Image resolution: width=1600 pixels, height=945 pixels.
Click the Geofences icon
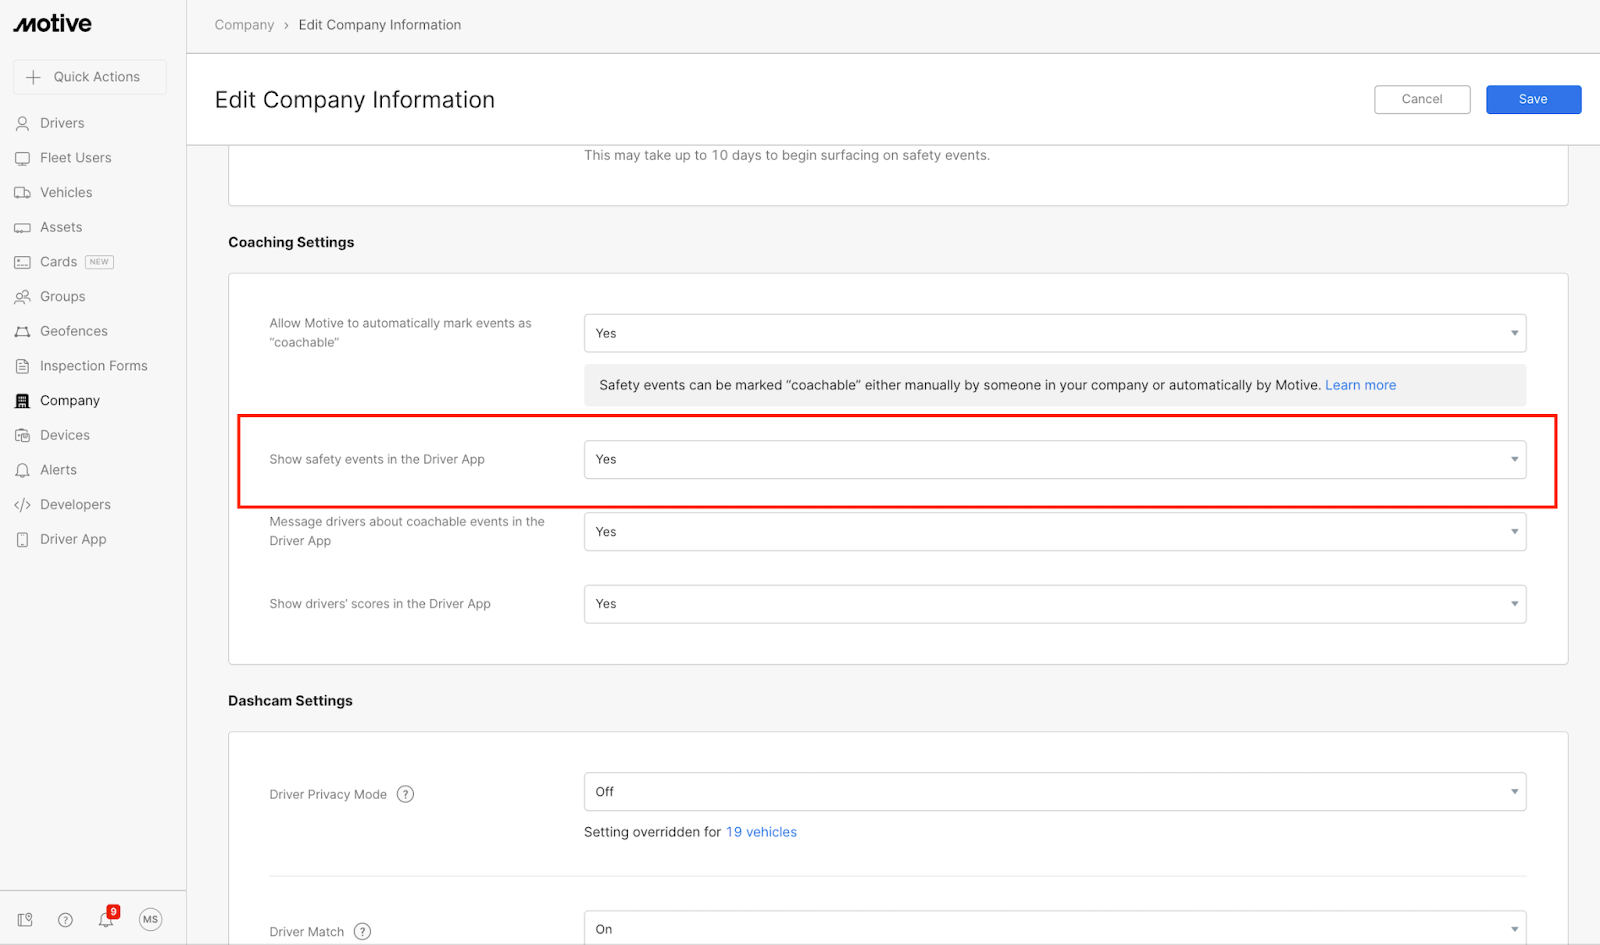pyautogui.click(x=22, y=332)
